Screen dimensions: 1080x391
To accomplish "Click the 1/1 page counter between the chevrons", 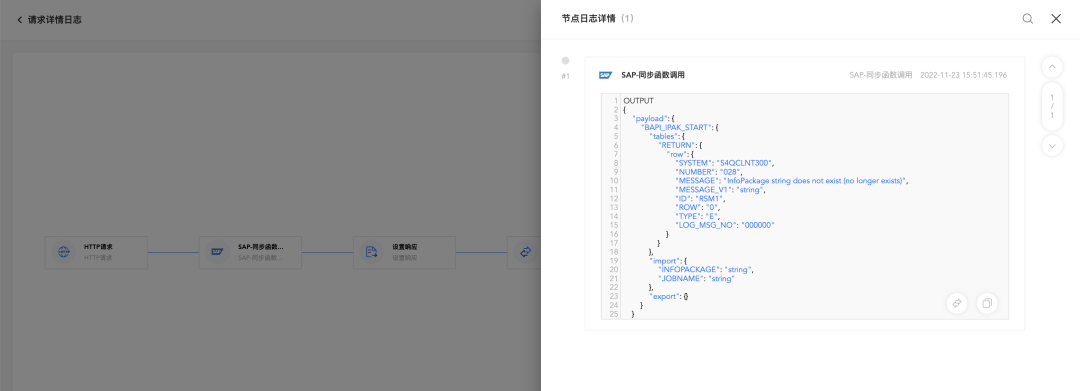I will [1052, 106].
